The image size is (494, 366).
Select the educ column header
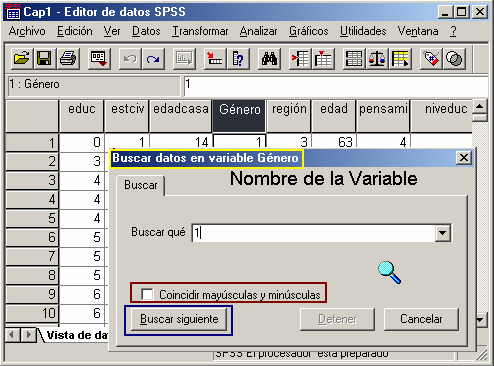81,115
